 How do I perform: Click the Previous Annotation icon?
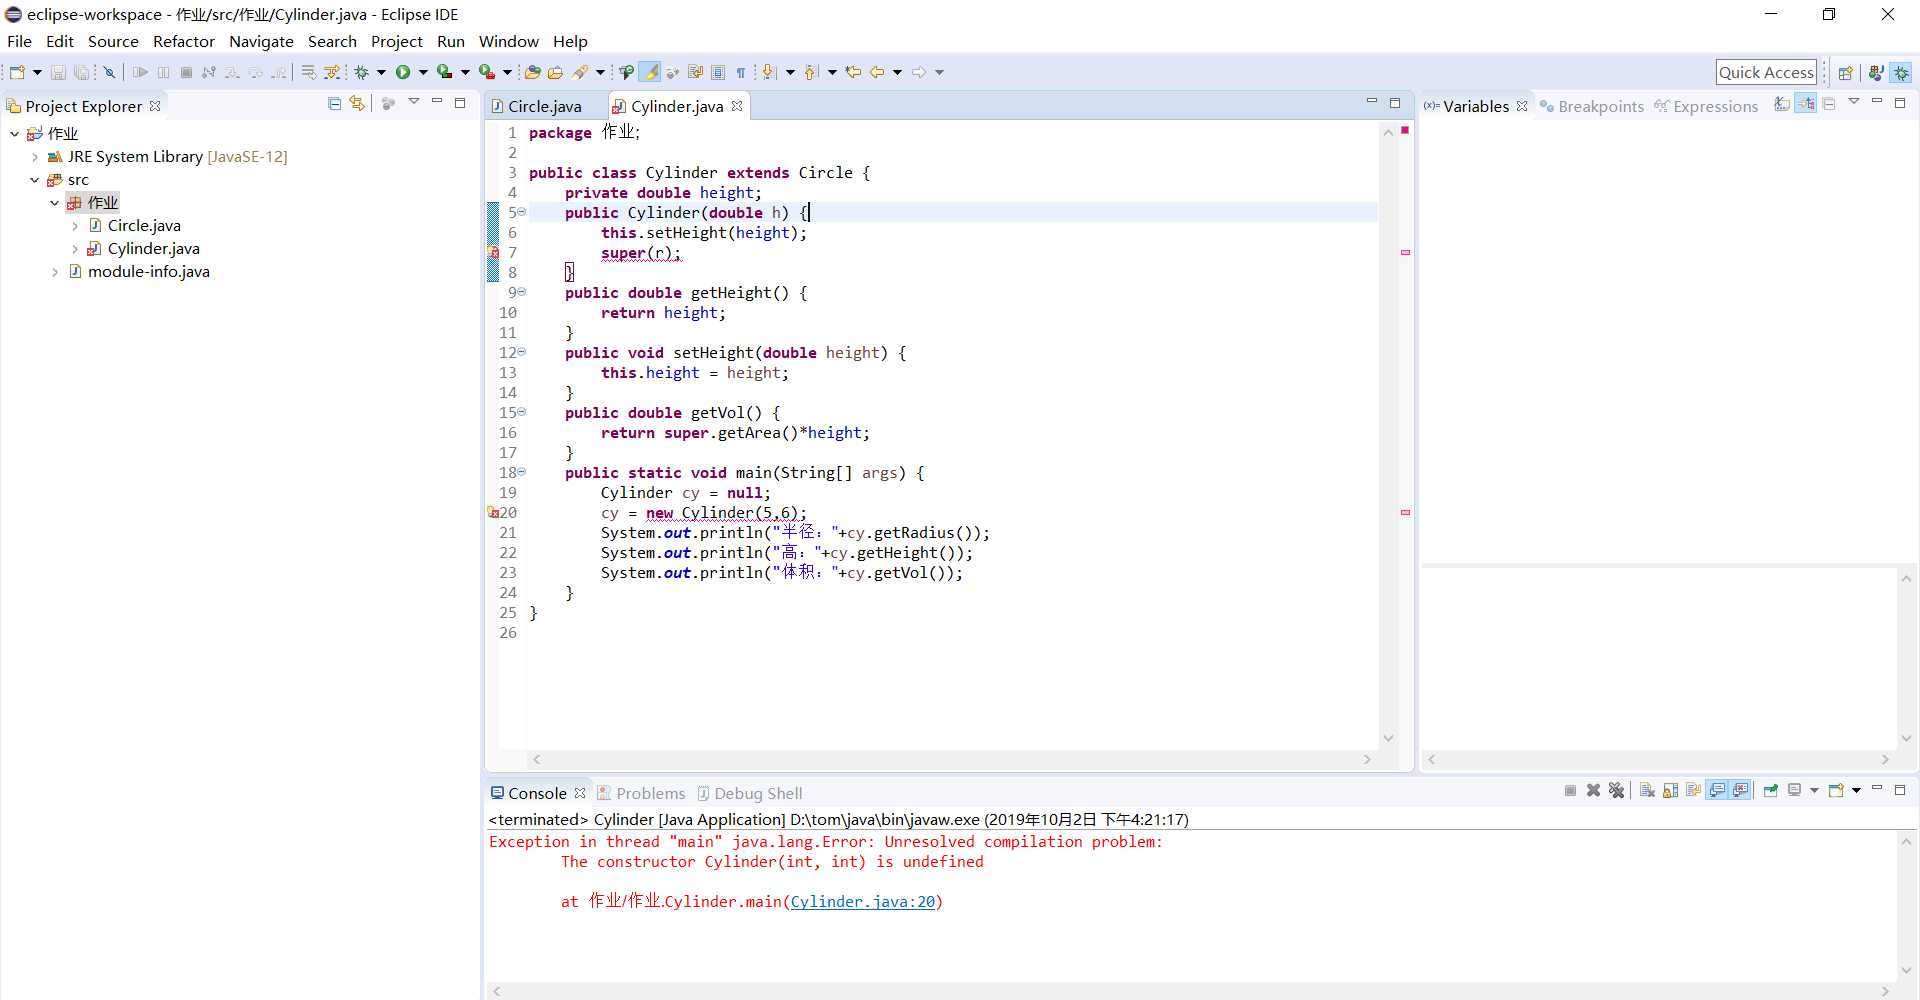click(x=810, y=72)
